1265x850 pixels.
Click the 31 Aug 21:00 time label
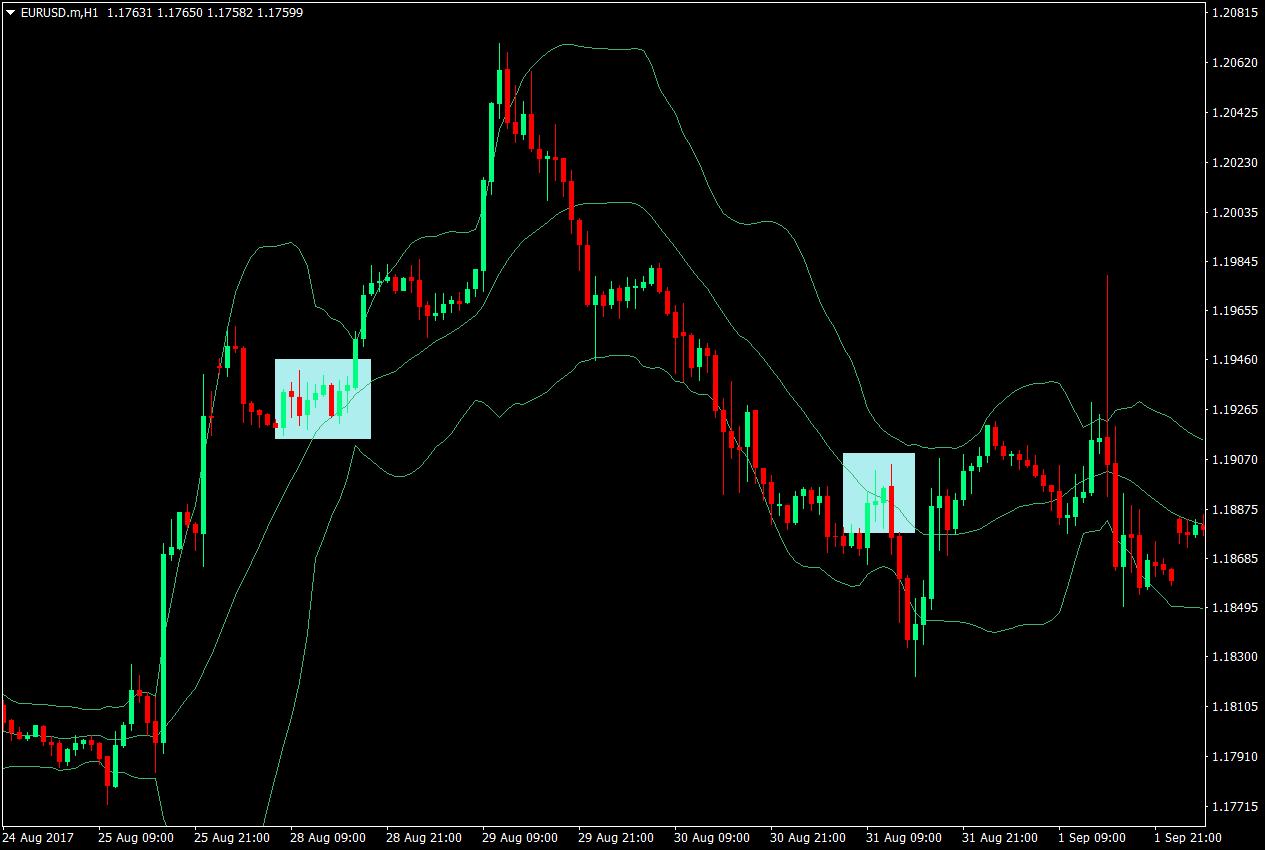tap(998, 837)
